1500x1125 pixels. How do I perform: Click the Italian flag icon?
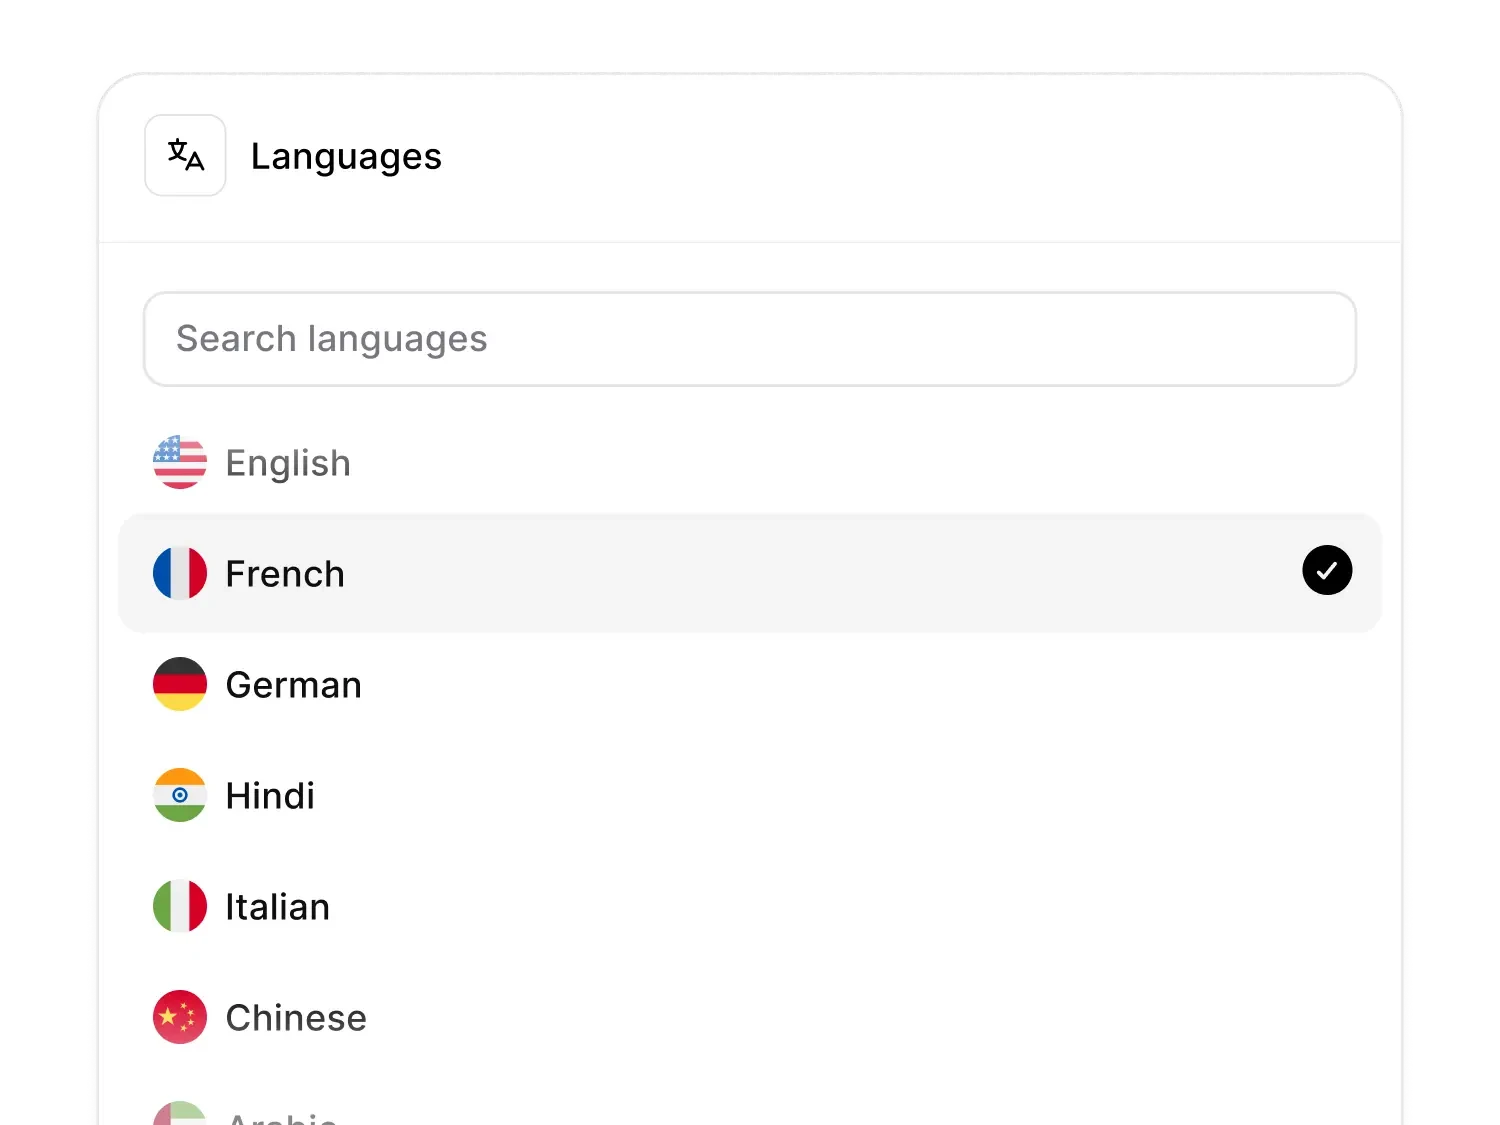(180, 906)
